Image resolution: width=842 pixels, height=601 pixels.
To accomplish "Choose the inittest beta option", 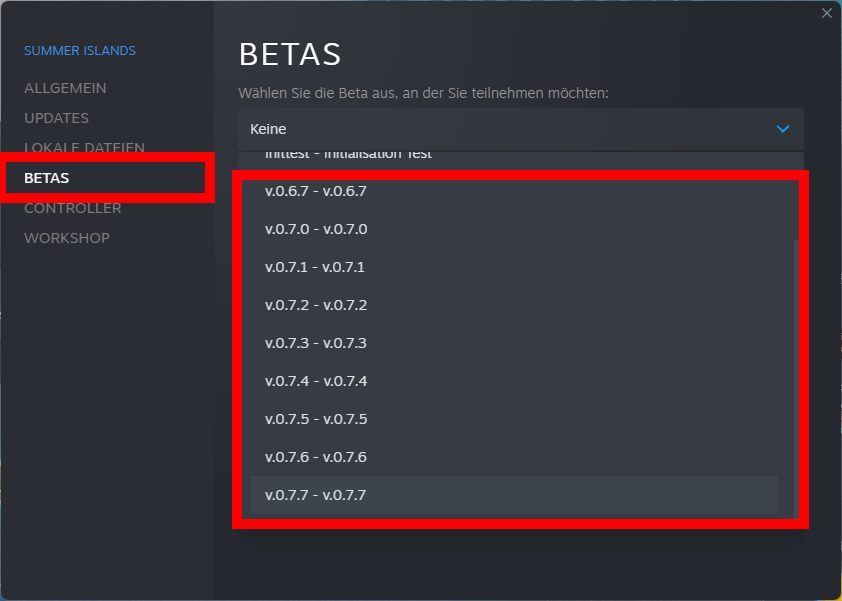I will [x=348, y=156].
